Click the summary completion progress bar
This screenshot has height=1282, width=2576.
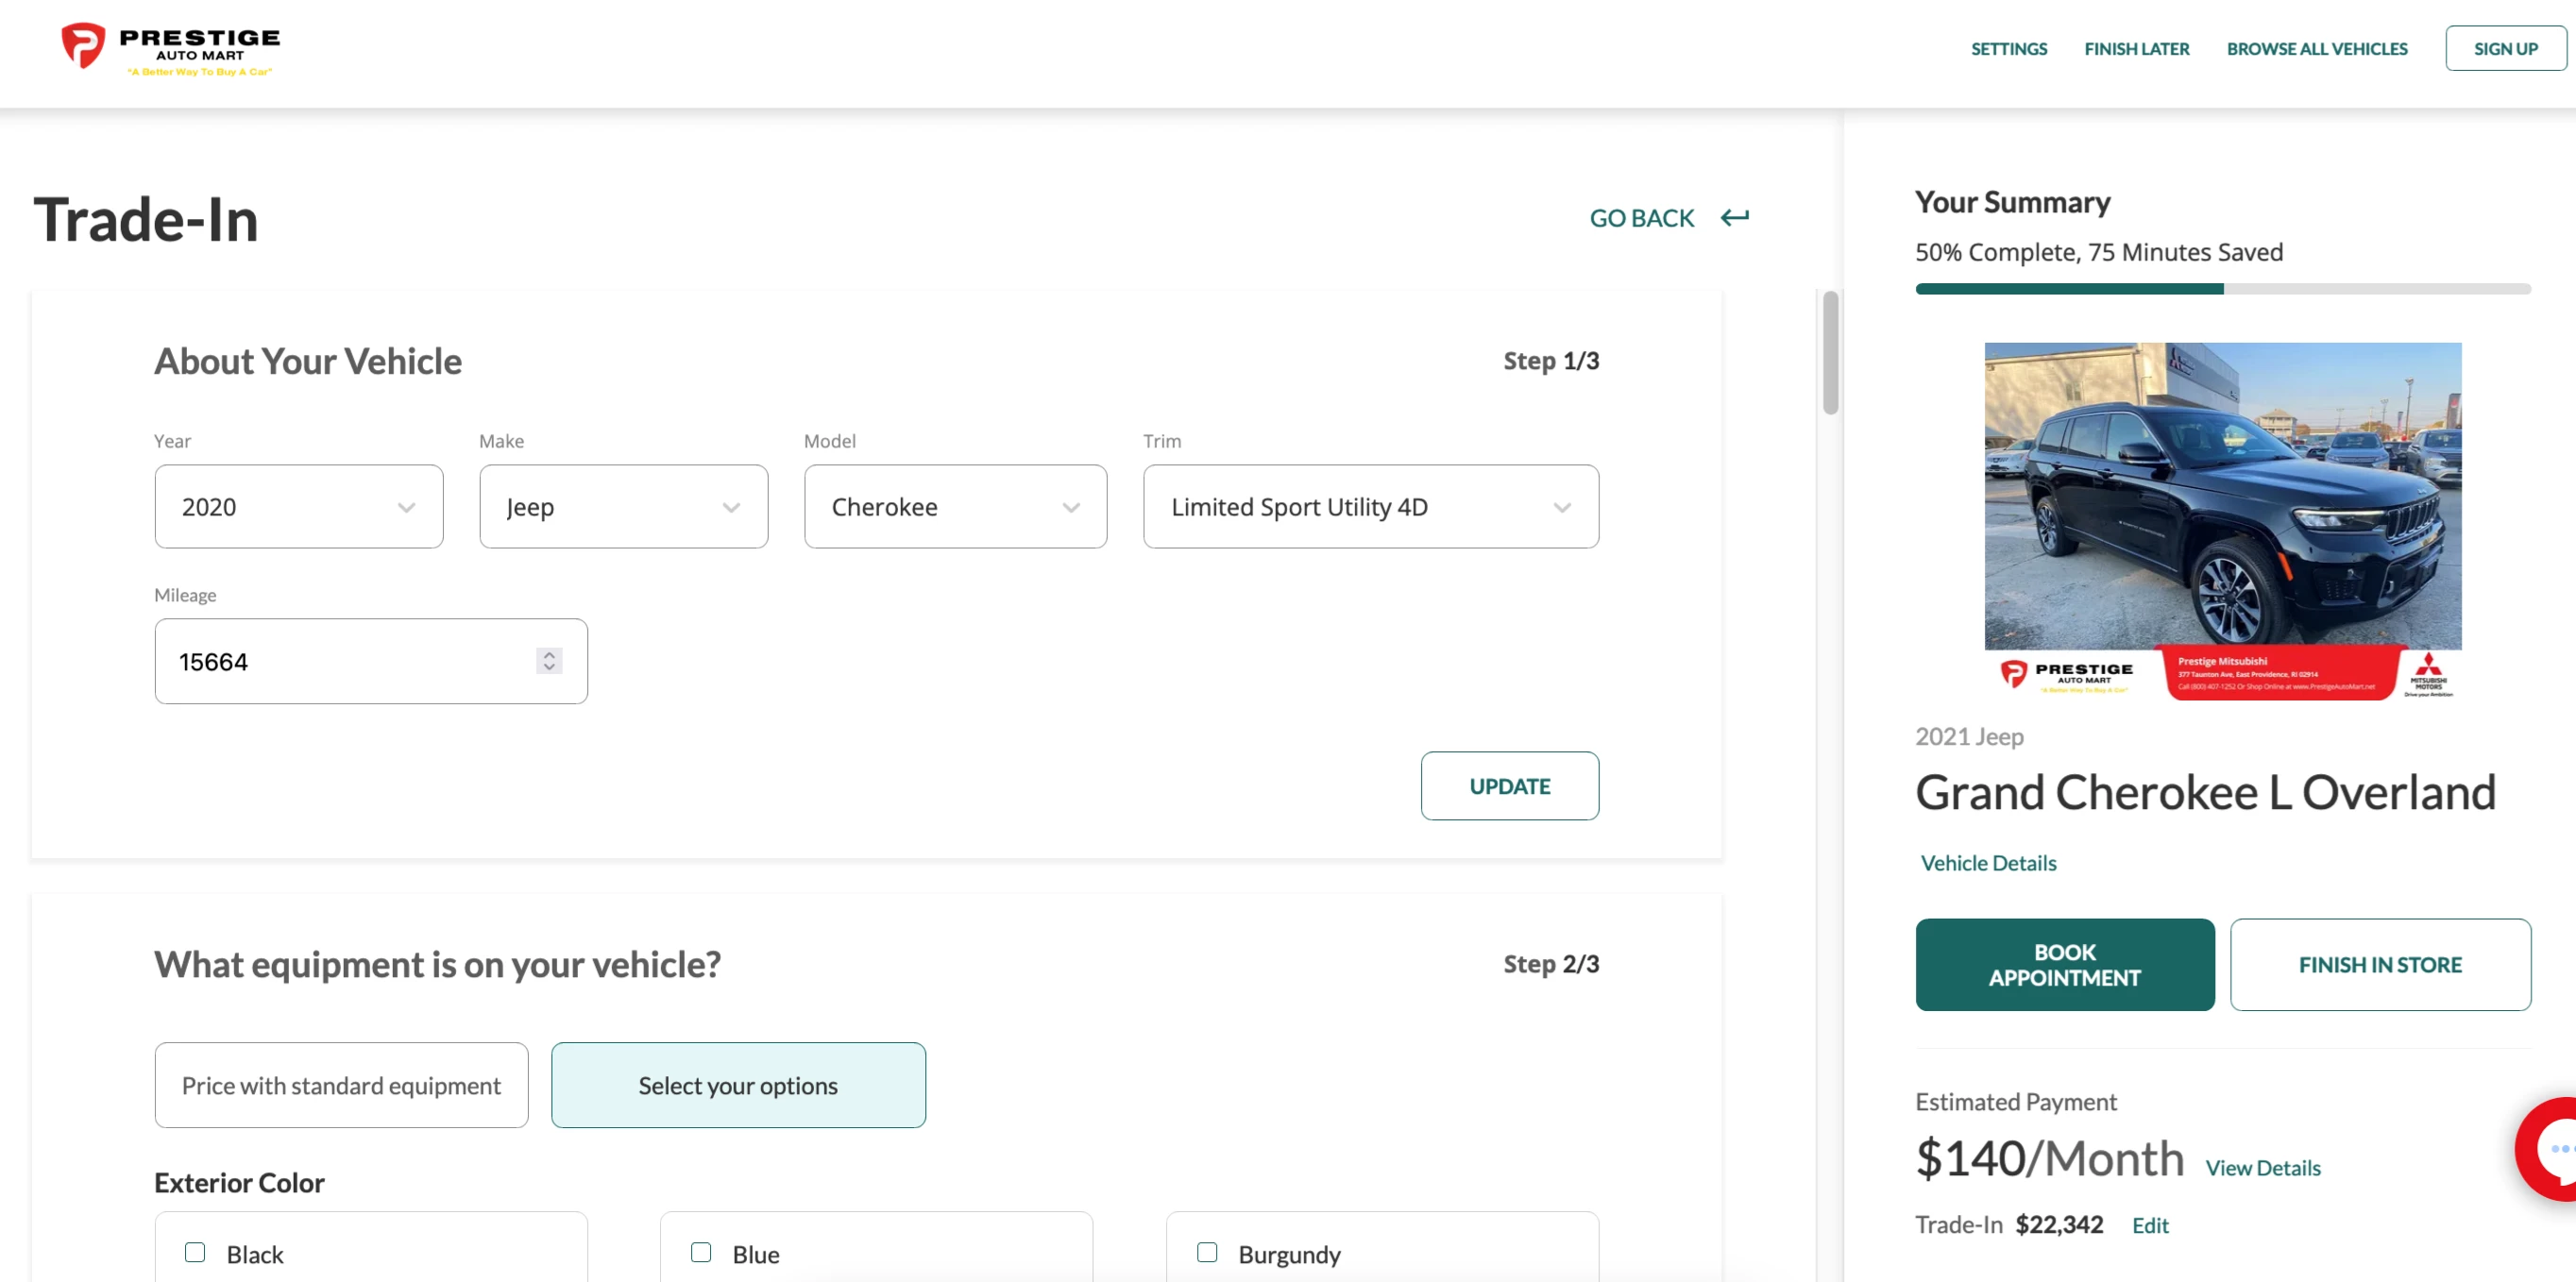2222,289
